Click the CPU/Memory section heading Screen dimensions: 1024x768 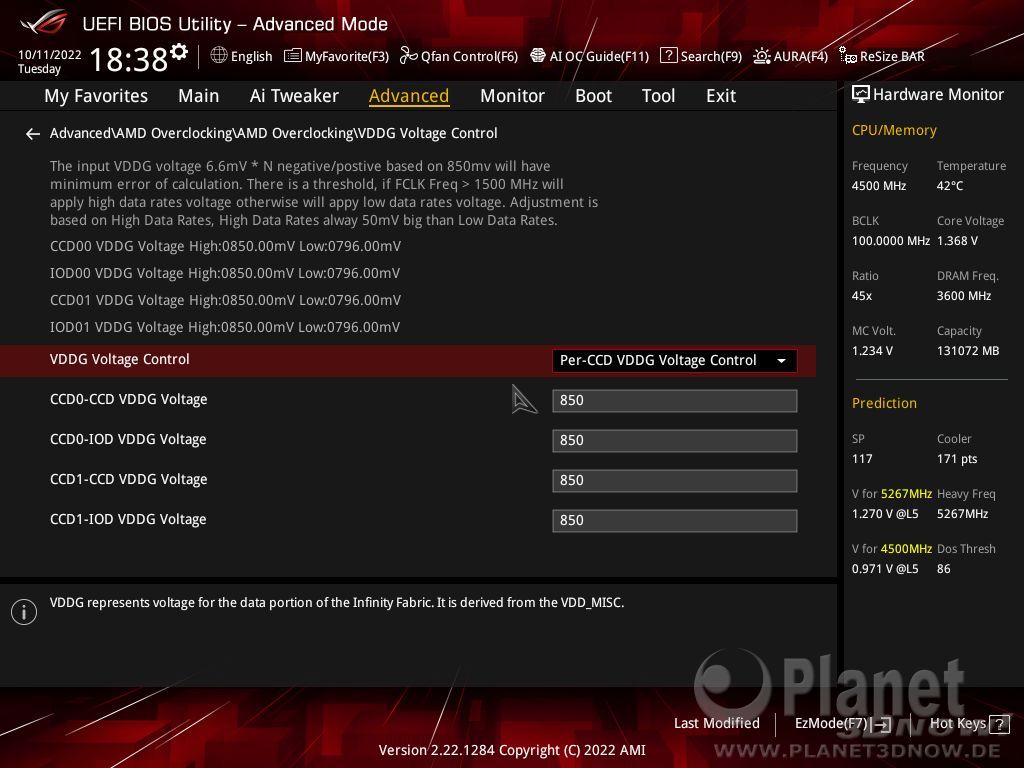894,131
